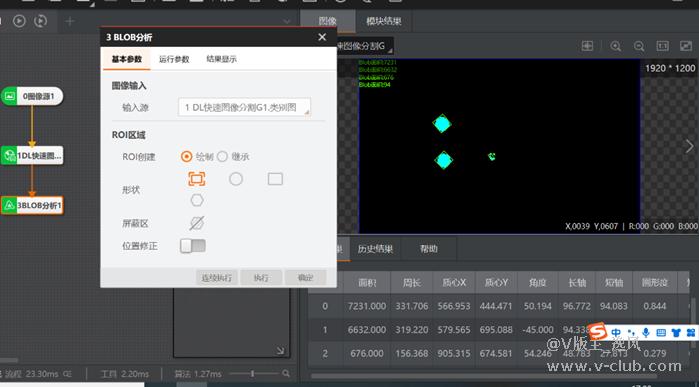Click the 长轴 column header
Screen dimensions: 699x387
click(x=577, y=282)
